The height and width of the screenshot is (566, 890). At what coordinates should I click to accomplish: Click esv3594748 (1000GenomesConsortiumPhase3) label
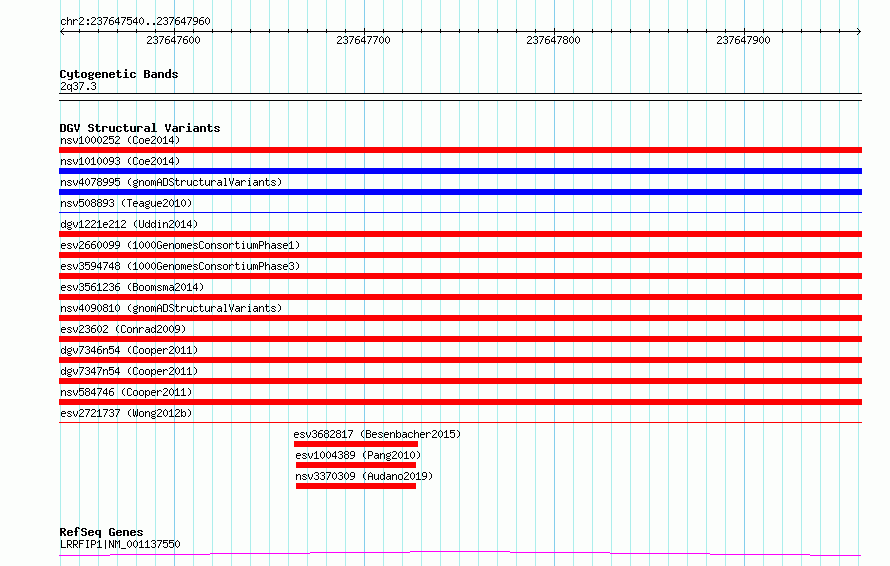pyautogui.click(x=180, y=266)
